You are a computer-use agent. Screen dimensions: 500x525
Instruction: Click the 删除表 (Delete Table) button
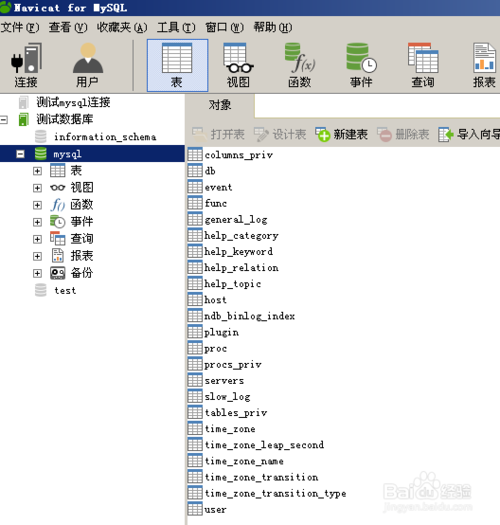[x=403, y=134]
